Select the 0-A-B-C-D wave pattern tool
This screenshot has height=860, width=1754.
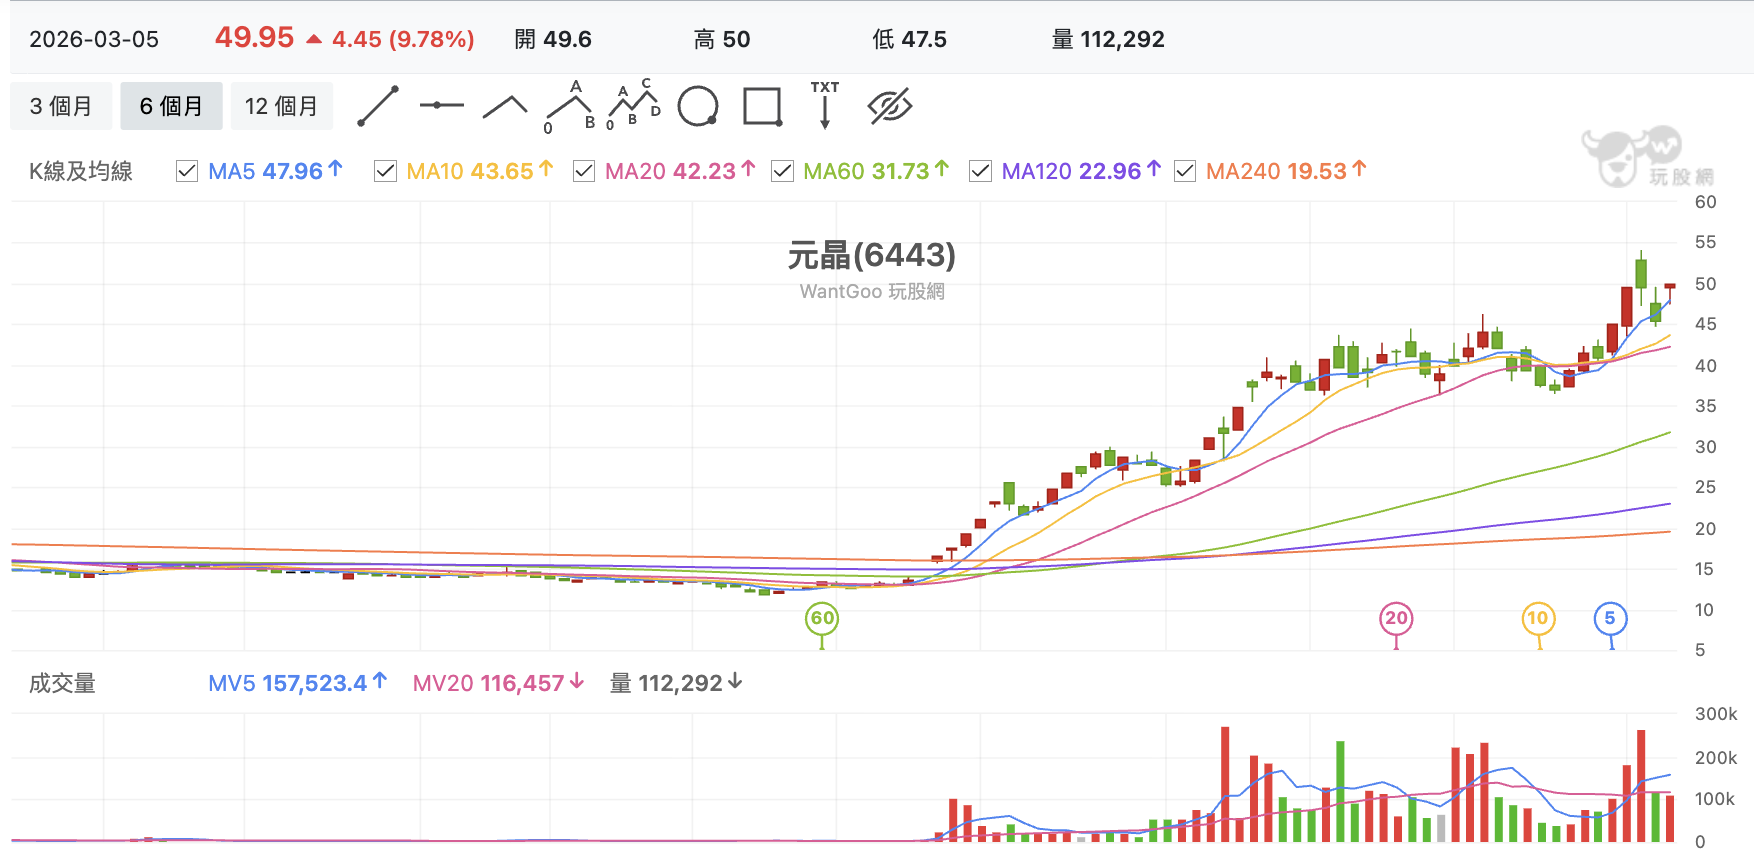click(x=634, y=104)
